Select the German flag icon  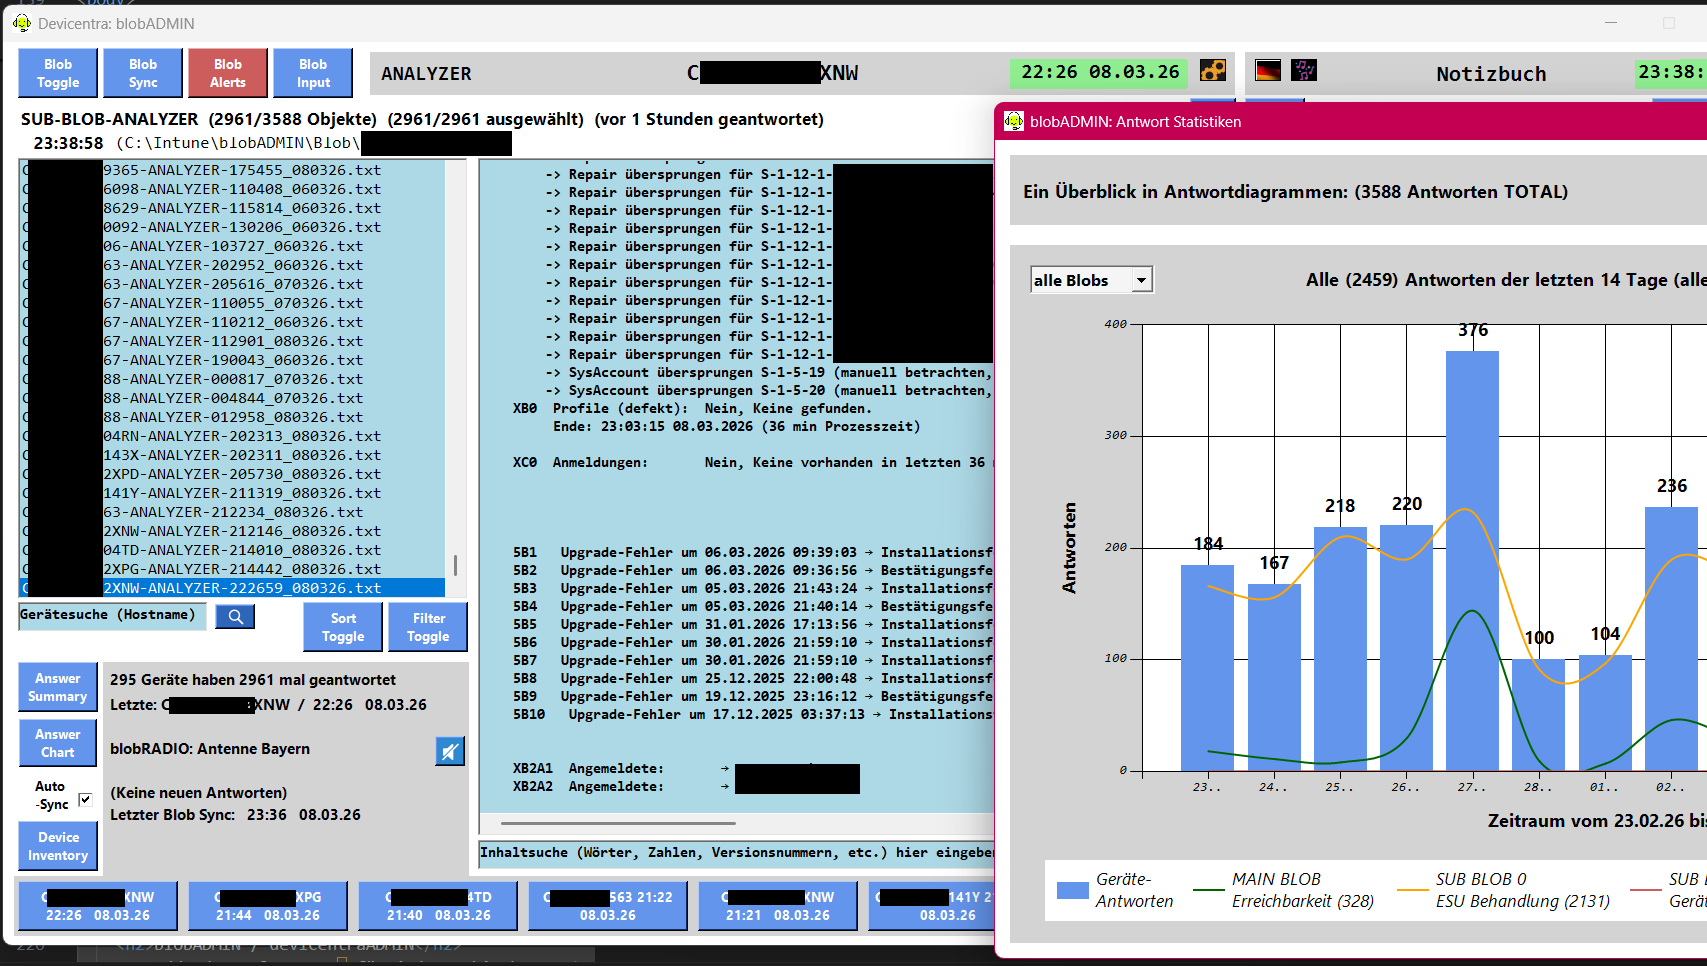tap(1269, 70)
